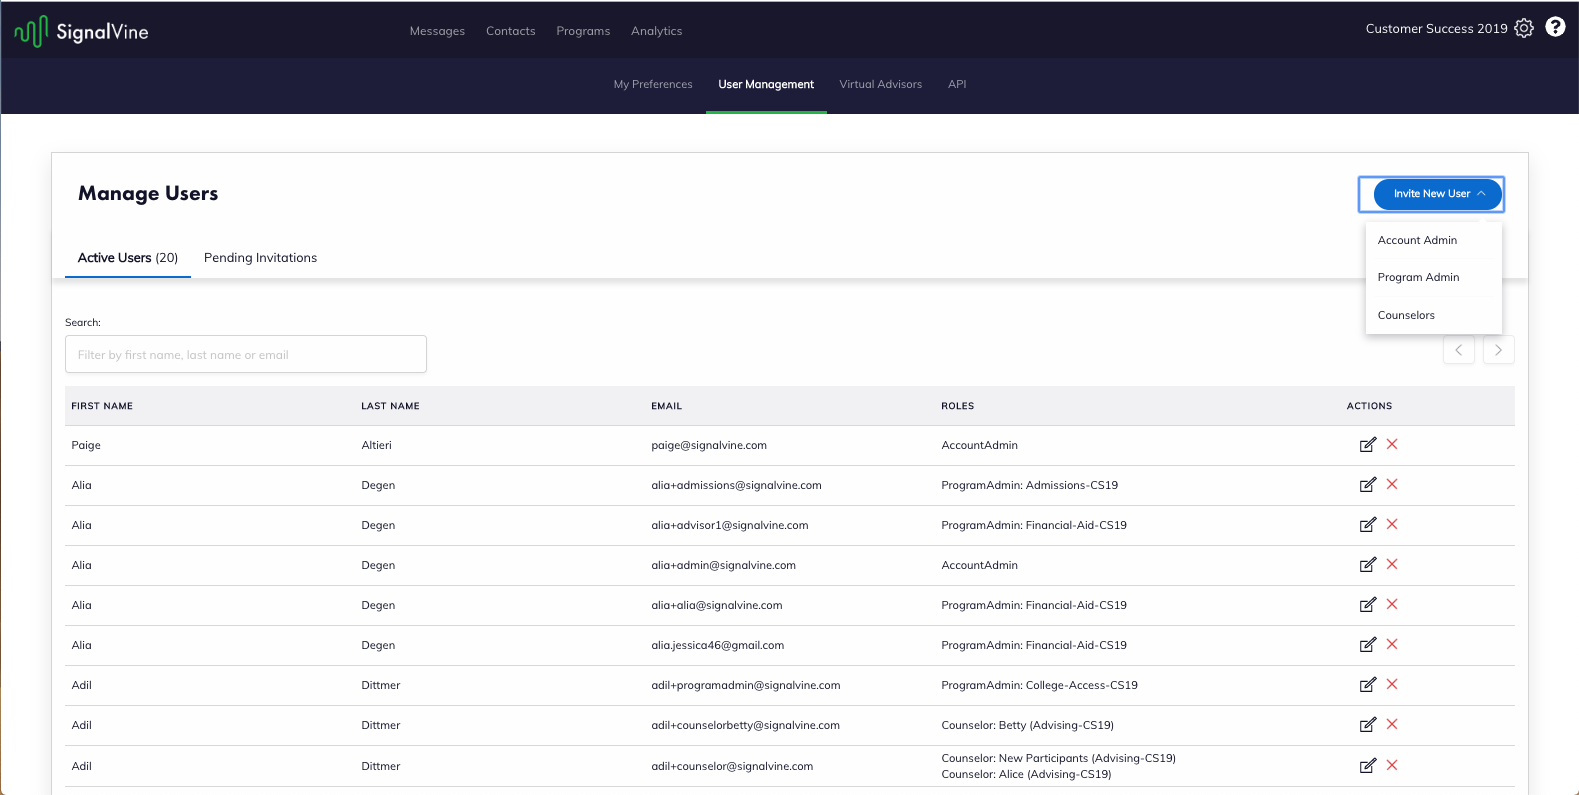1579x795 pixels.
Task: Click last name Altieri
Action: pyautogui.click(x=376, y=445)
